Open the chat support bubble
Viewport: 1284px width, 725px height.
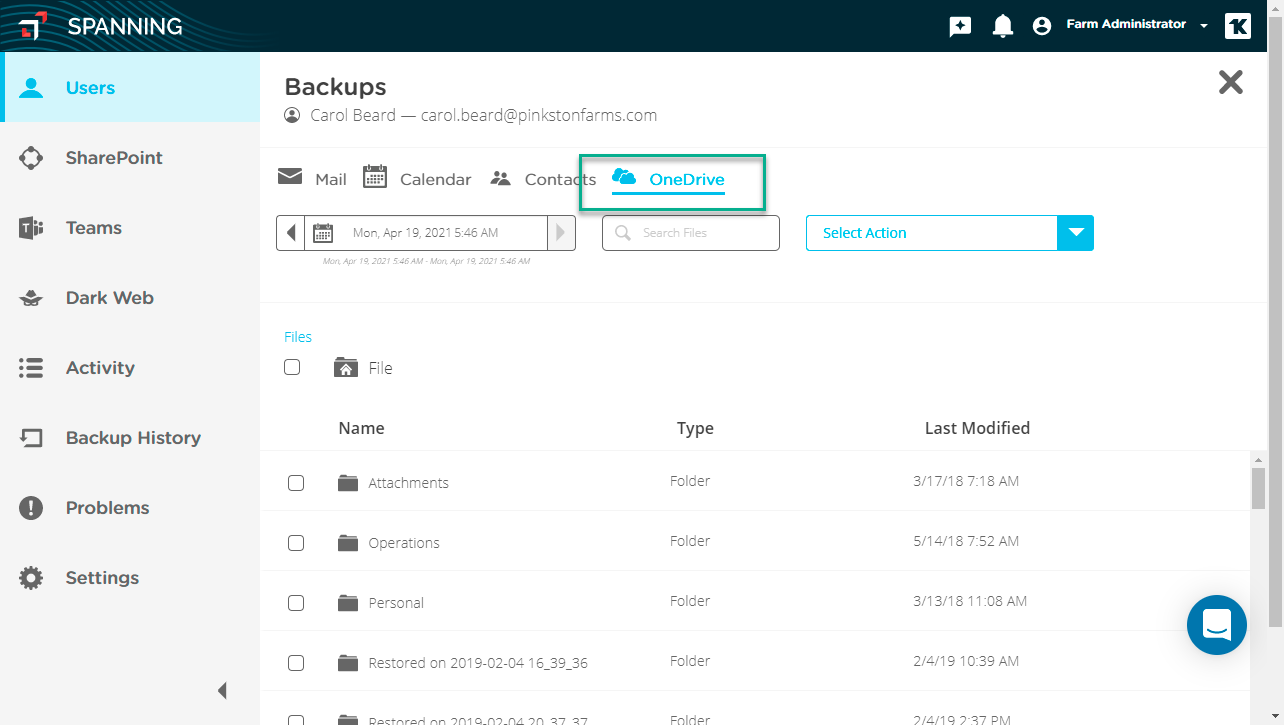(x=1217, y=625)
